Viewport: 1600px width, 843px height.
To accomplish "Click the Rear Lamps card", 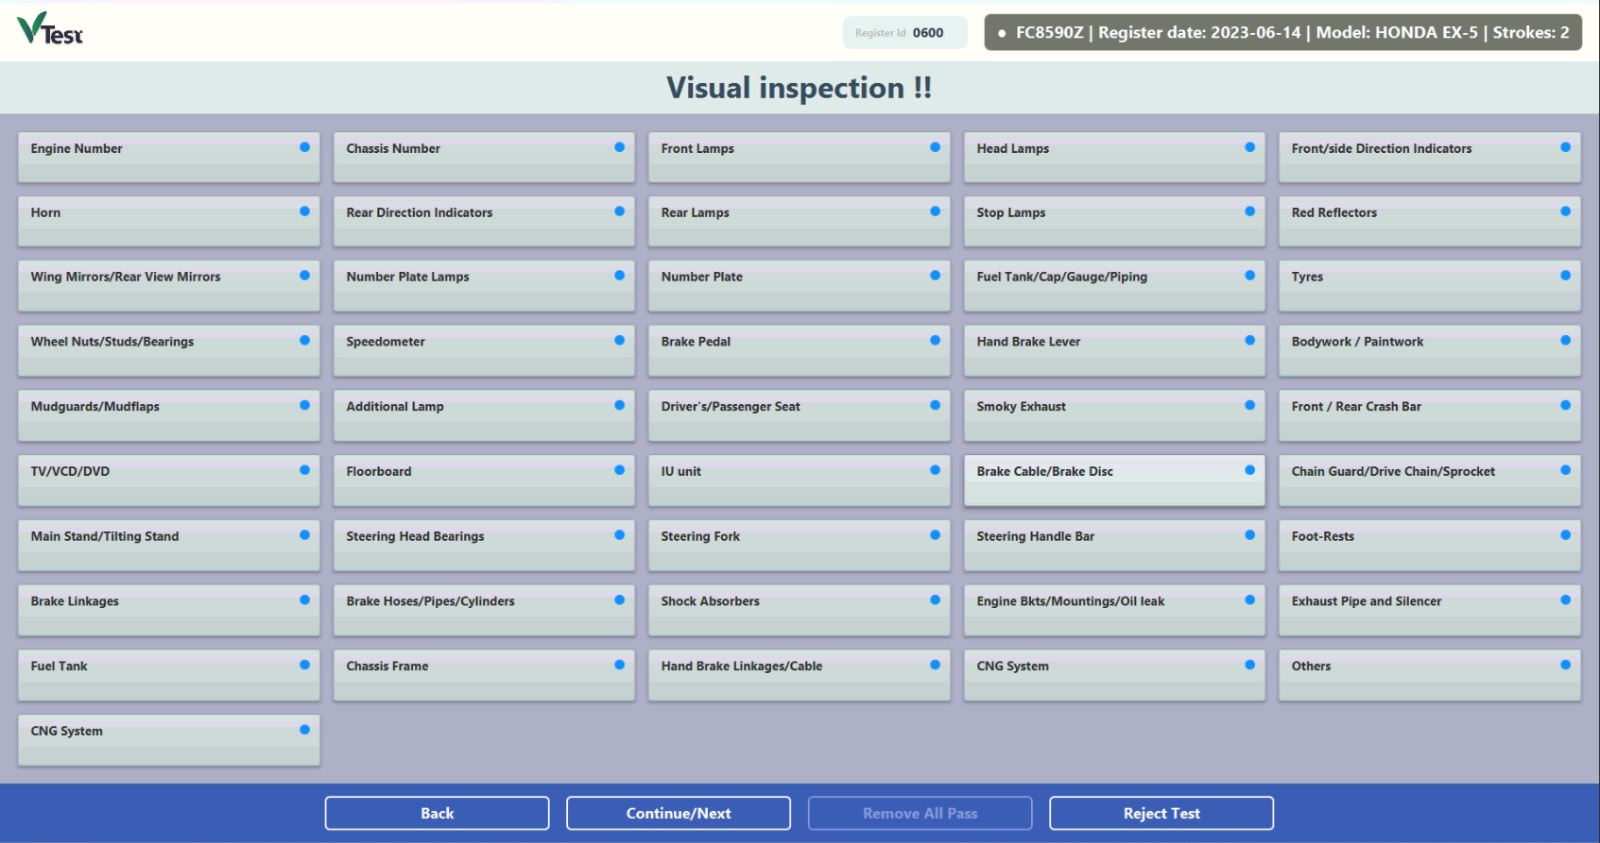I will coord(799,221).
